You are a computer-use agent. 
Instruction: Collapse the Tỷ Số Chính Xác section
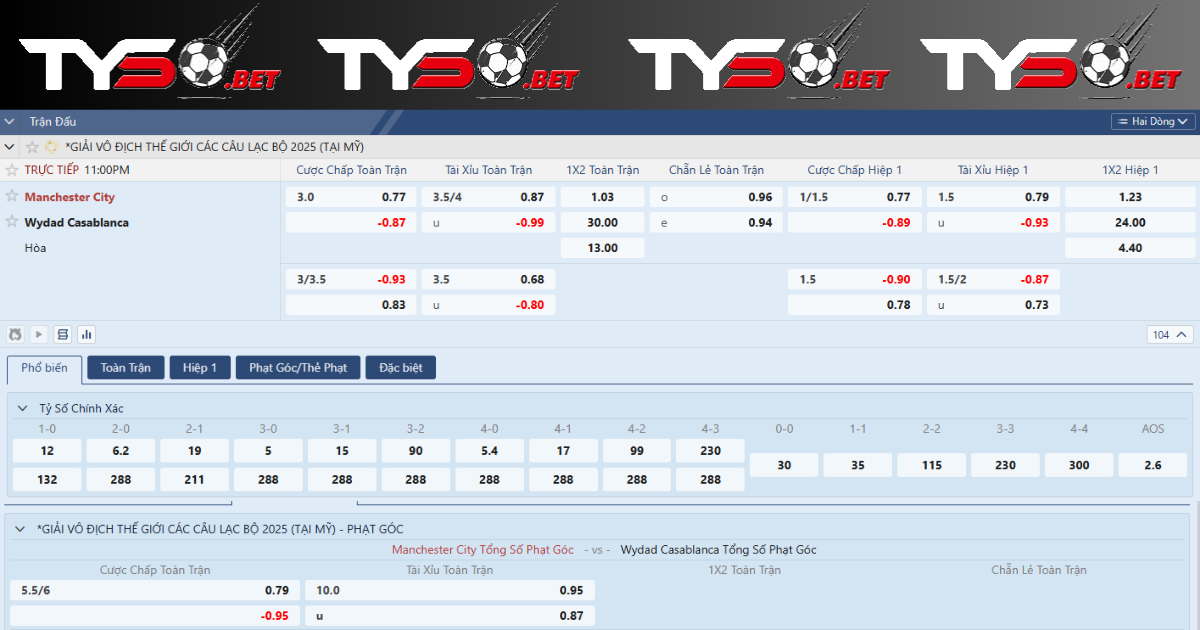(23, 408)
